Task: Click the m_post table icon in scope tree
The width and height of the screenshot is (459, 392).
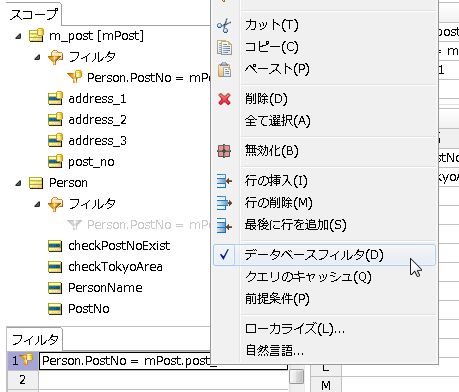Action: (x=36, y=35)
